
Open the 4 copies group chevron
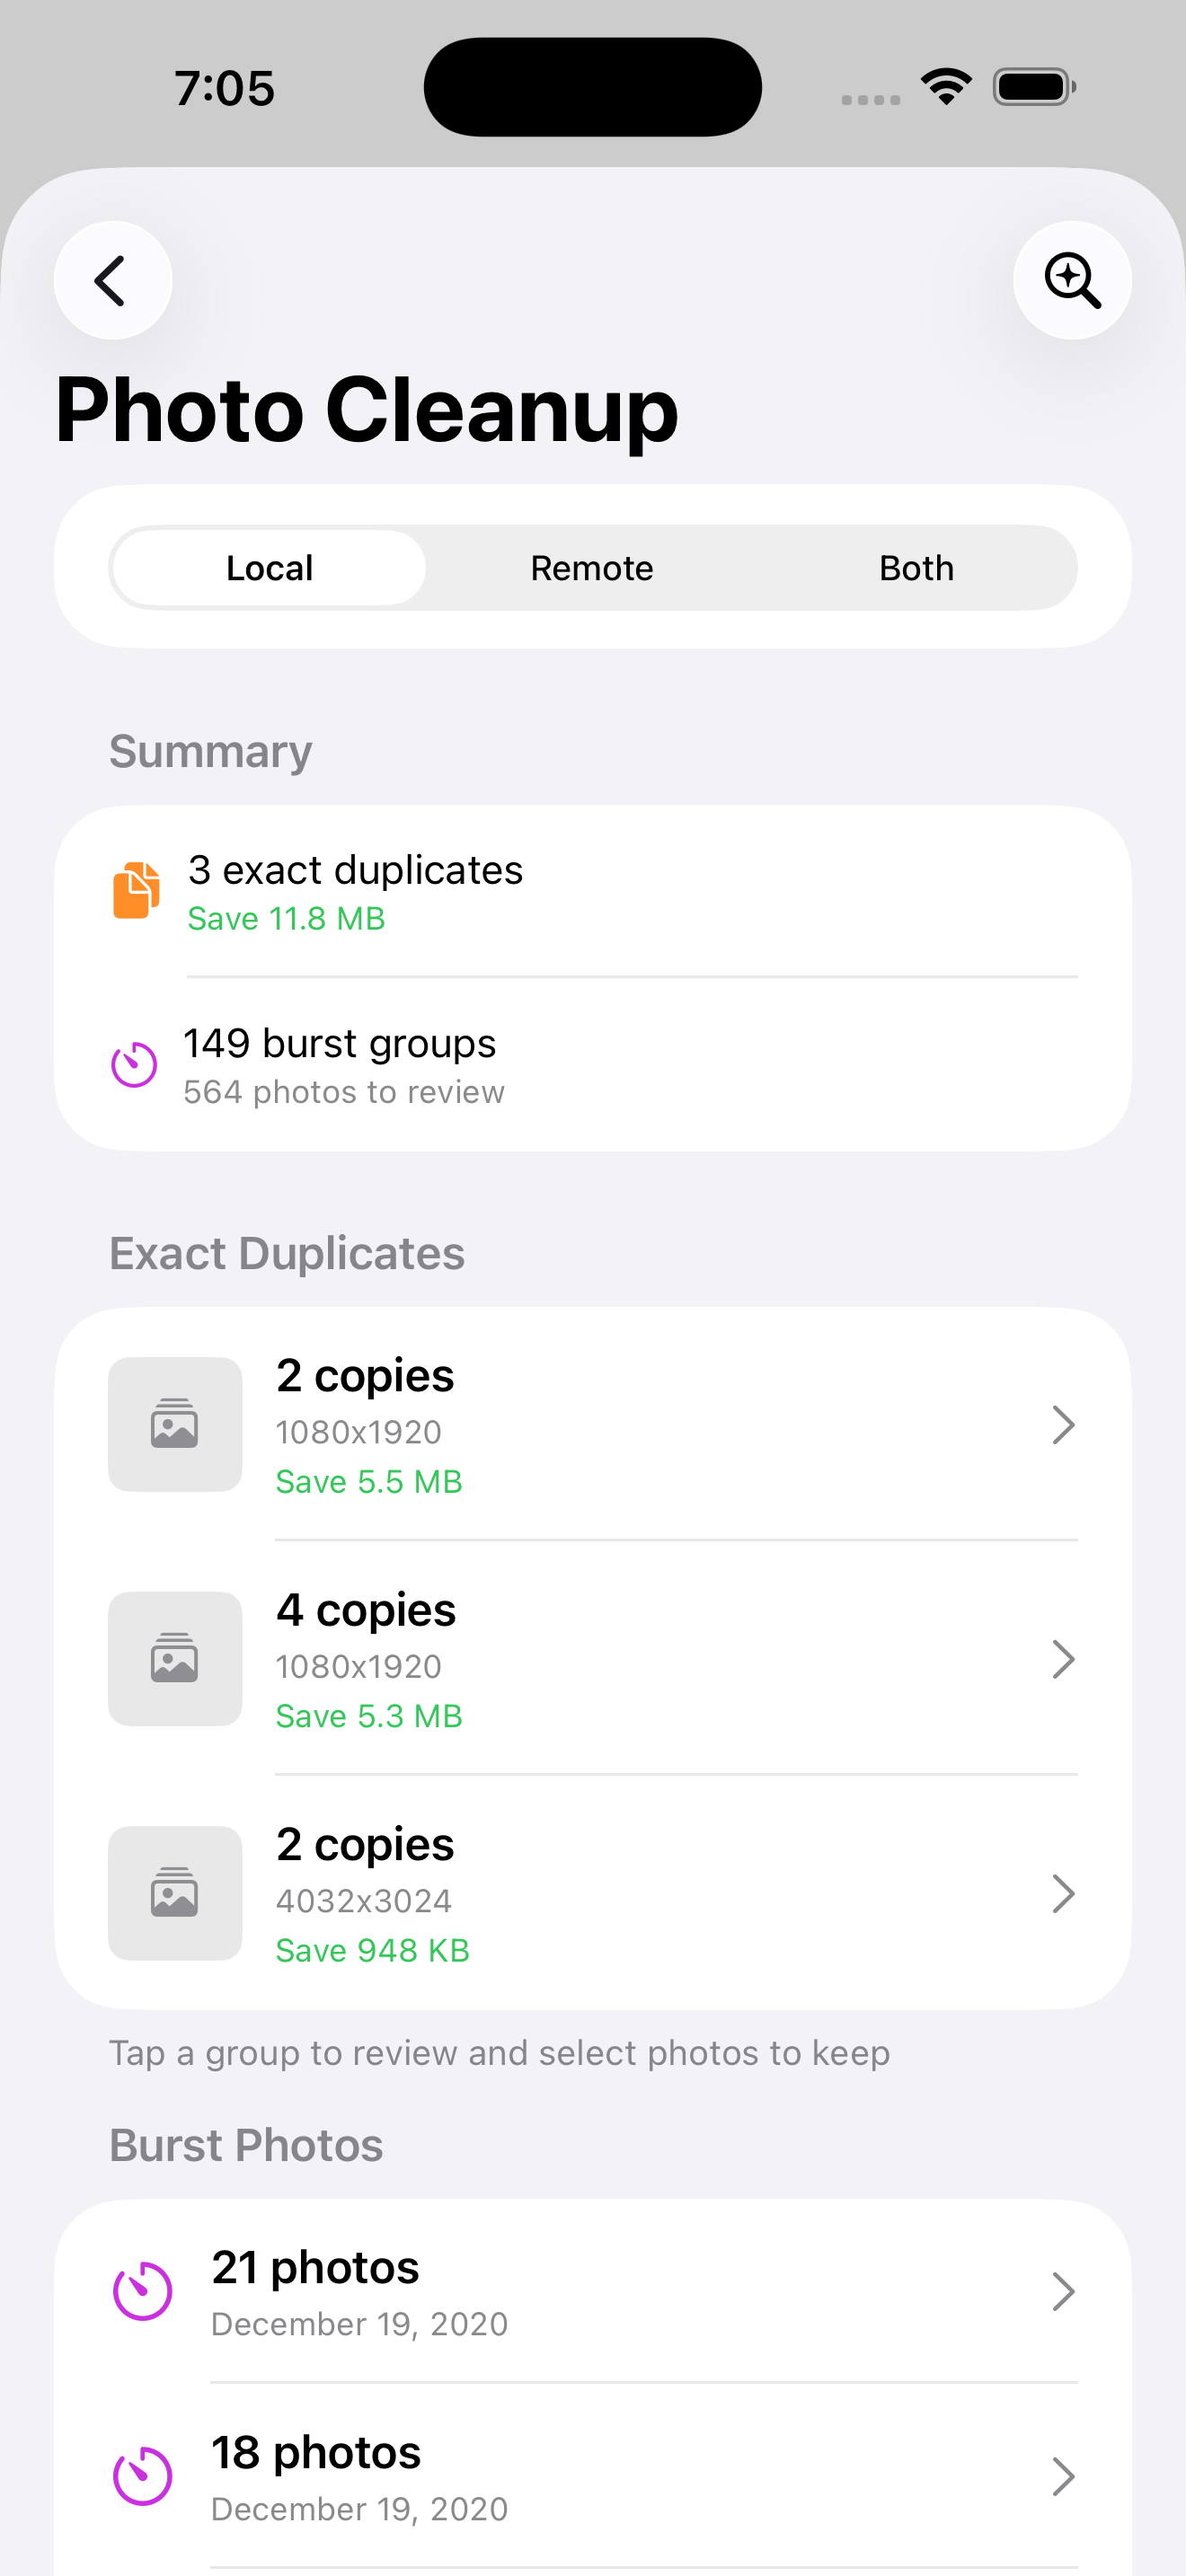click(1063, 1659)
